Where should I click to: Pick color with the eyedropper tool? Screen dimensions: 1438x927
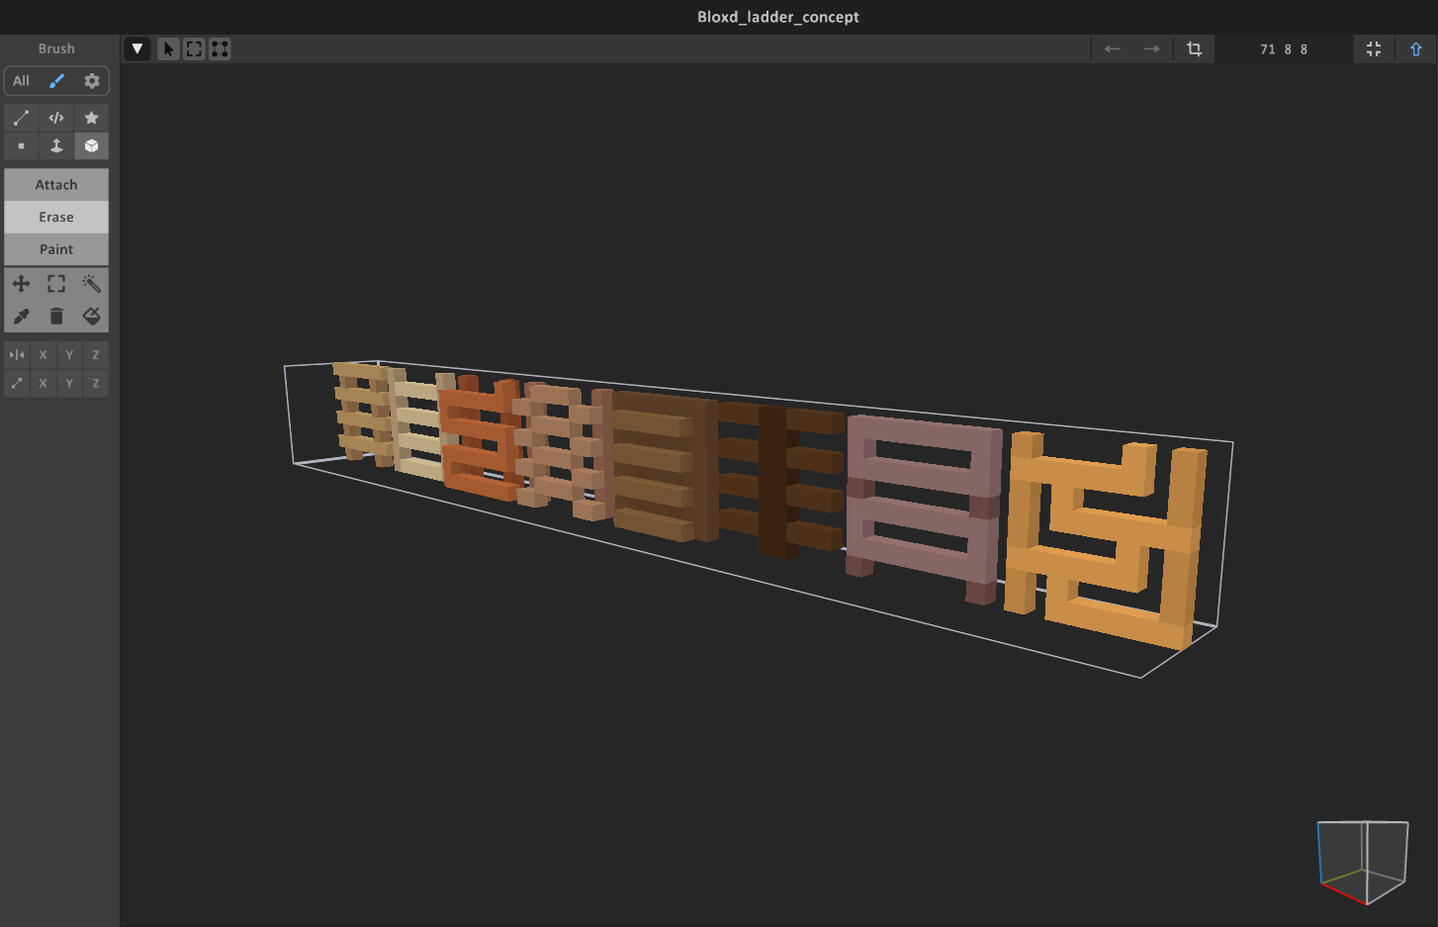(x=21, y=316)
